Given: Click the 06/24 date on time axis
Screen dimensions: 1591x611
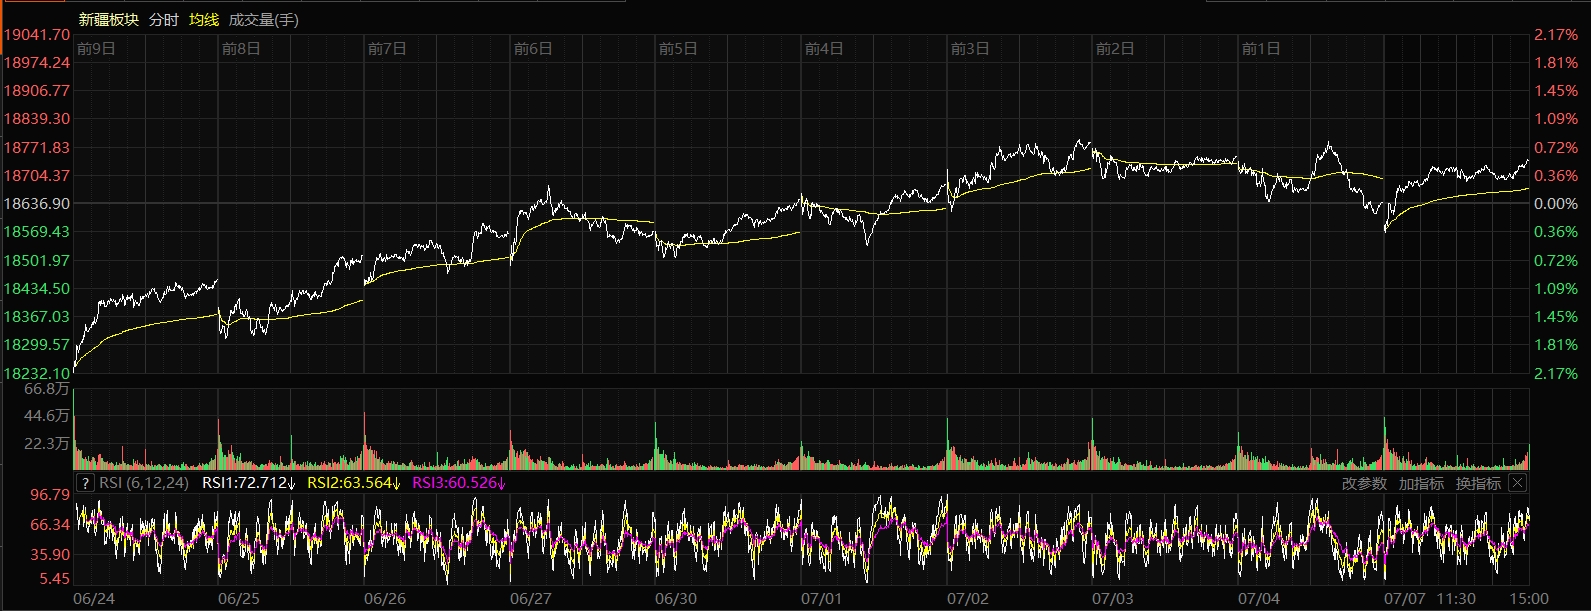Looking at the screenshot, I should pyautogui.click(x=94, y=599).
